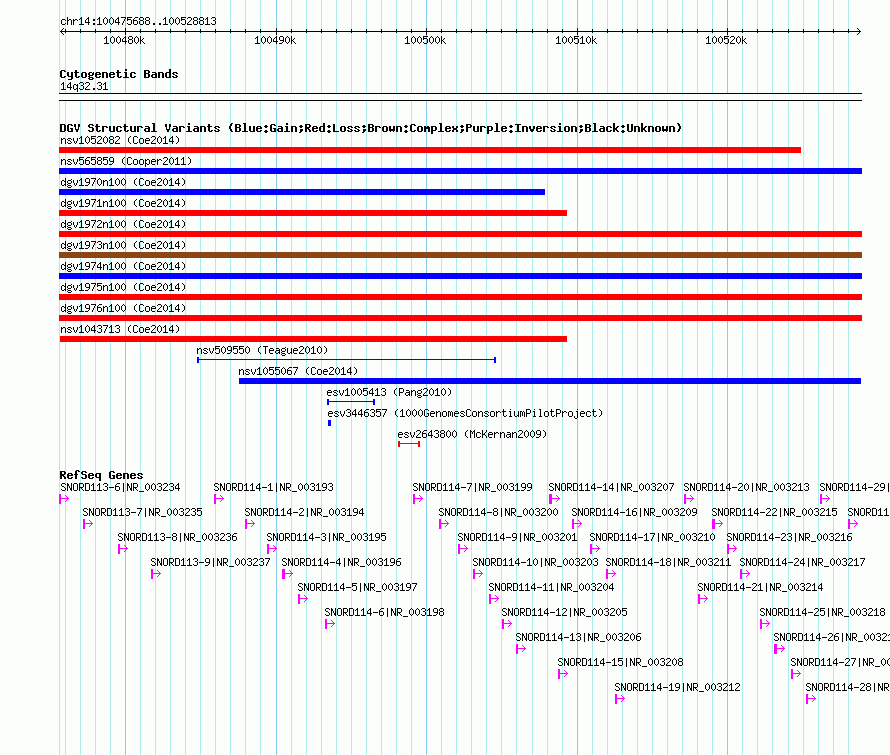Click the DGV Structural Variants track title
Image resolution: width=890 pixels, height=755 pixels.
click(371, 128)
